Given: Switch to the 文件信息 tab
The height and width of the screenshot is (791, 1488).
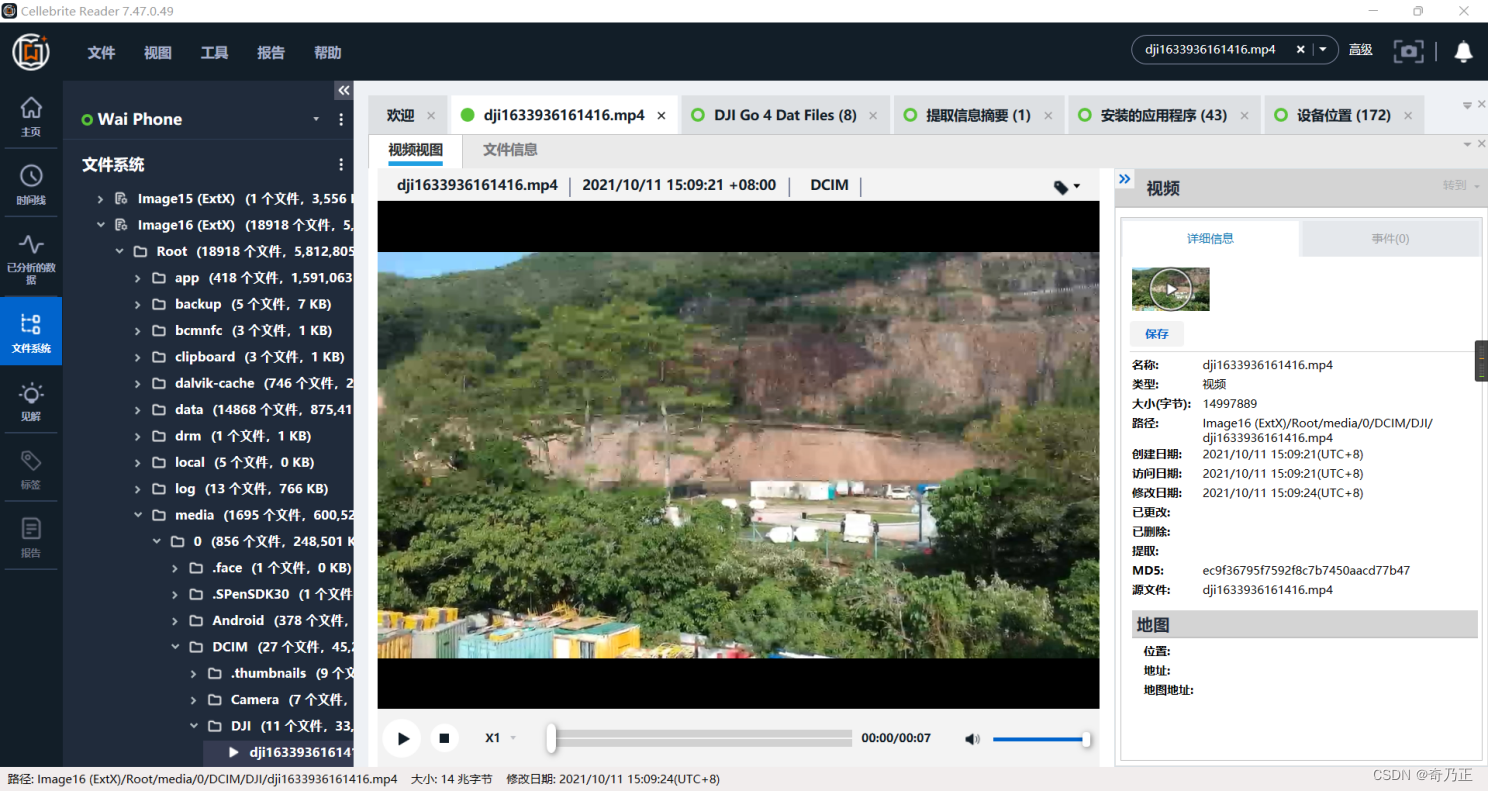Looking at the screenshot, I should [510, 150].
